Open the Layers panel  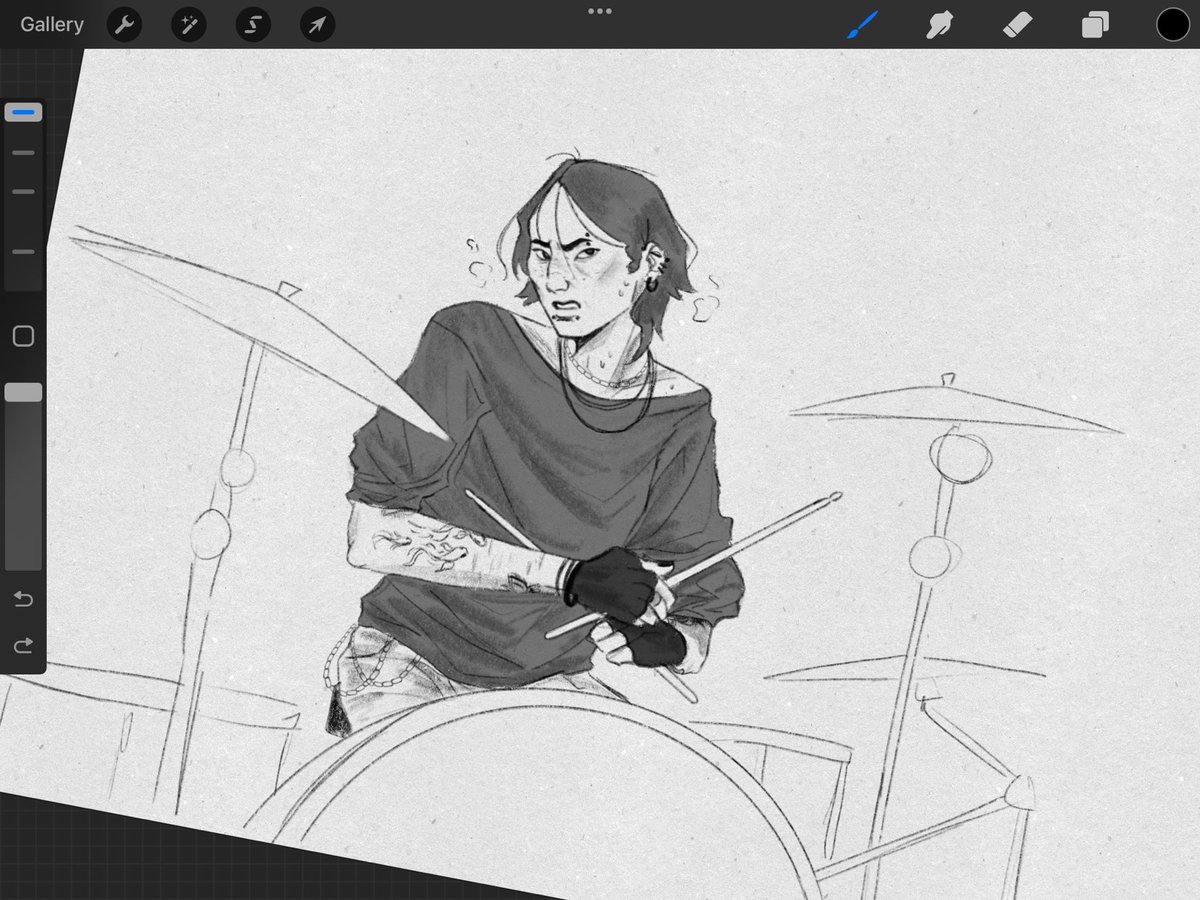tap(1094, 24)
